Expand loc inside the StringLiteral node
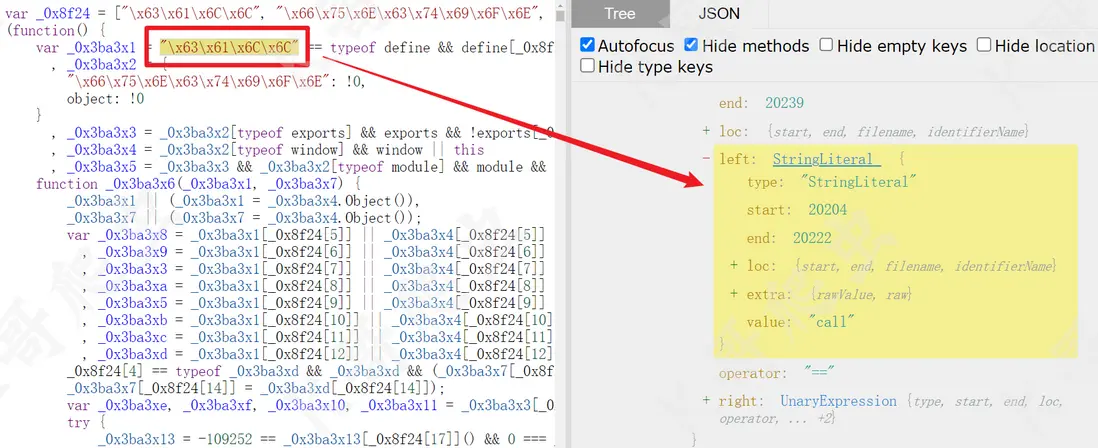 click(735, 266)
